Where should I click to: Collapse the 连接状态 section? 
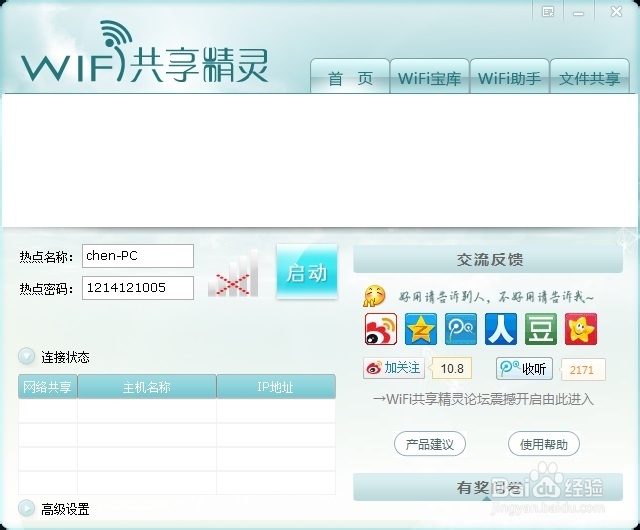pyautogui.click(x=27, y=356)
